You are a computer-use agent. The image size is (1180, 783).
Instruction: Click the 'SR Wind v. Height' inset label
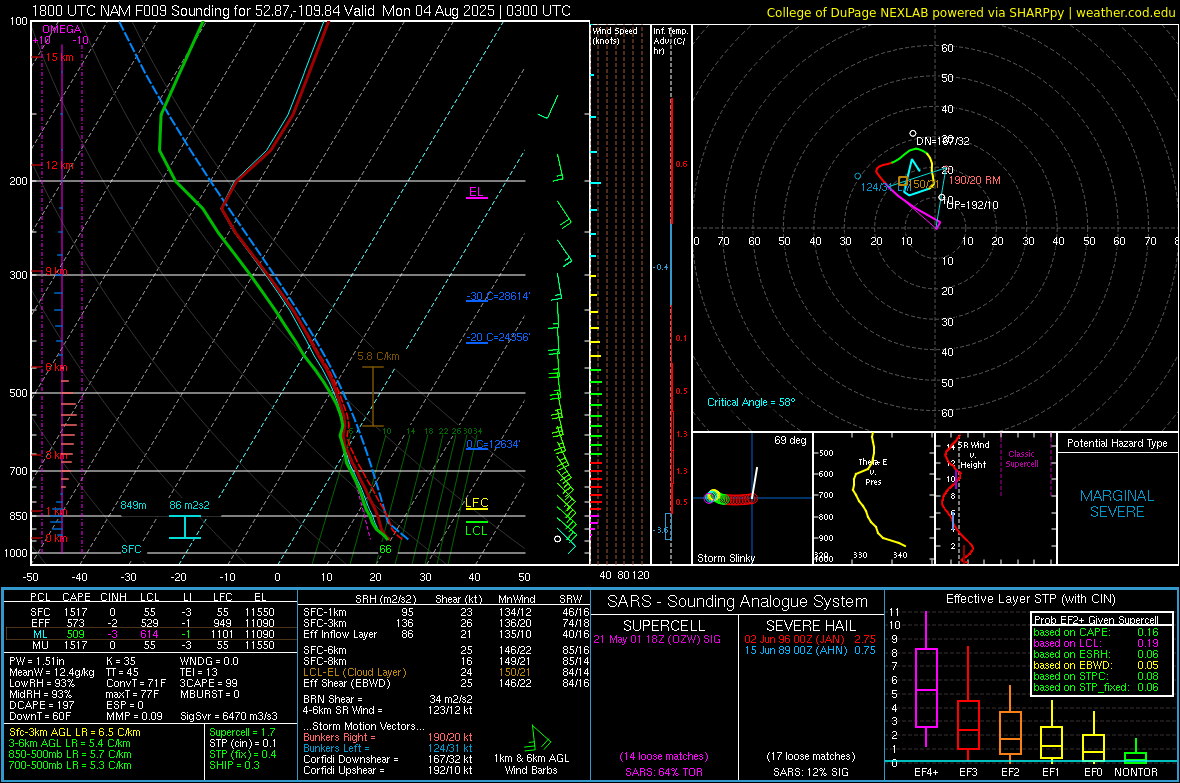[974, 455]
